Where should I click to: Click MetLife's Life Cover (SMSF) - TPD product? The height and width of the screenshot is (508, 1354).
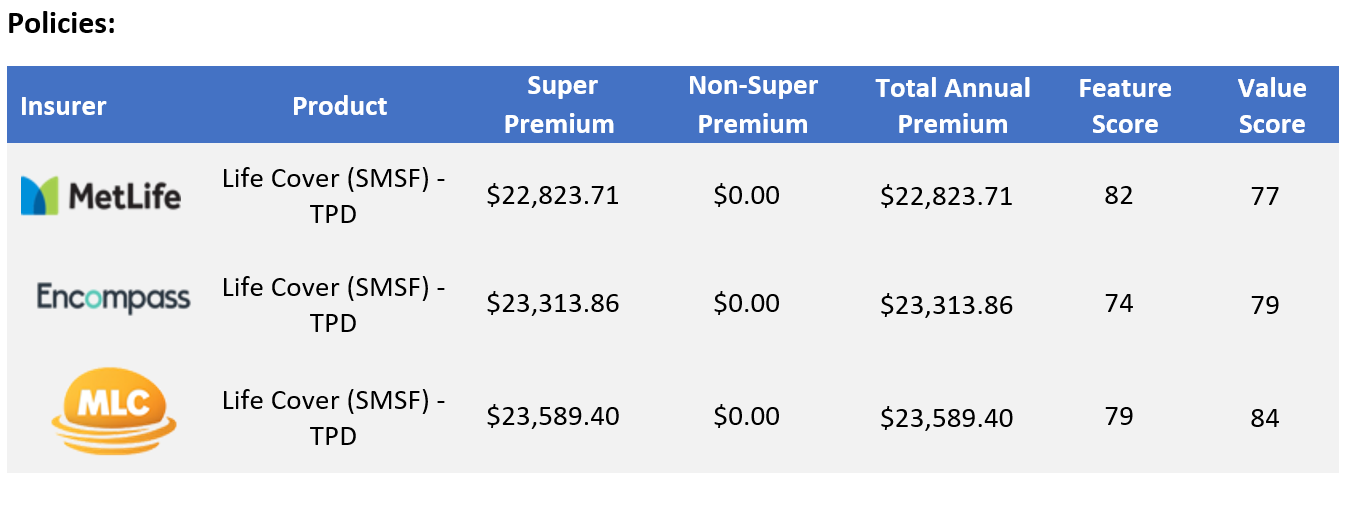[334, 195]
